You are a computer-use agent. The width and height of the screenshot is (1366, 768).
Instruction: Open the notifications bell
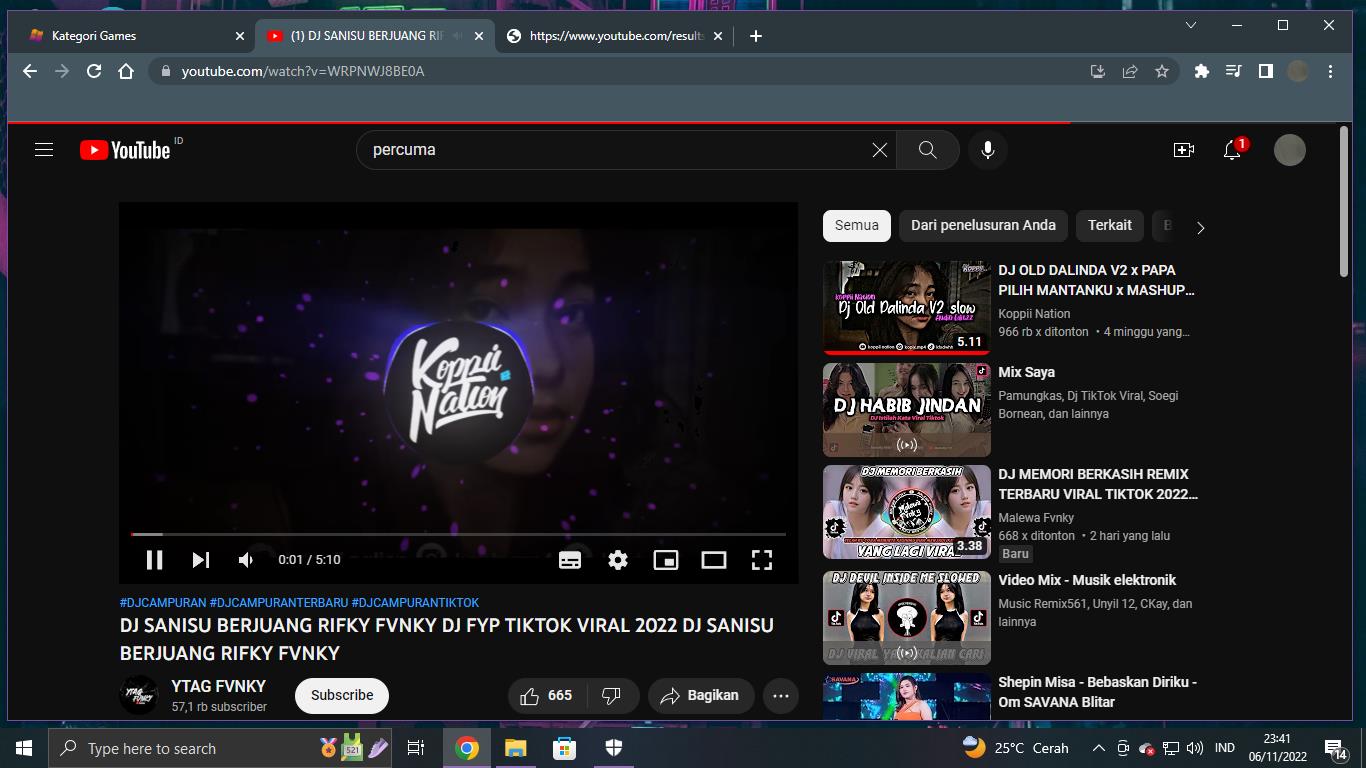(1232, 150)
